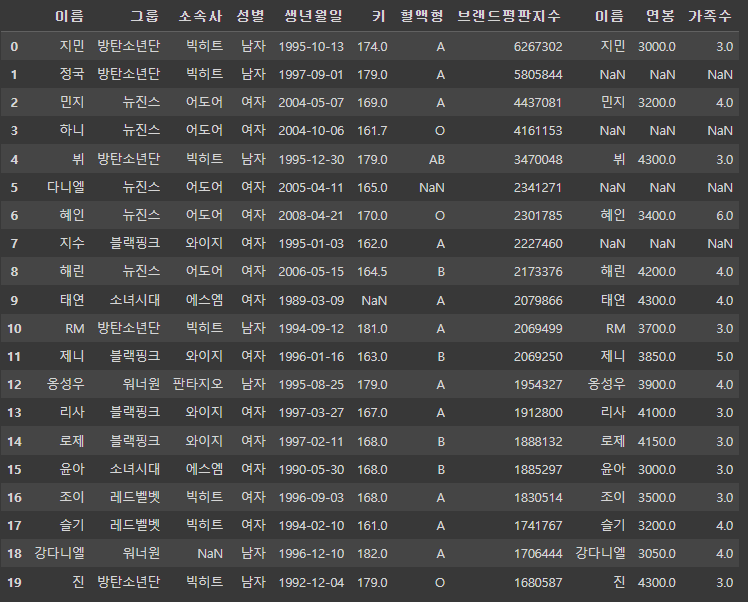Click the 브랜드평판지수 column header

(509, 16)
